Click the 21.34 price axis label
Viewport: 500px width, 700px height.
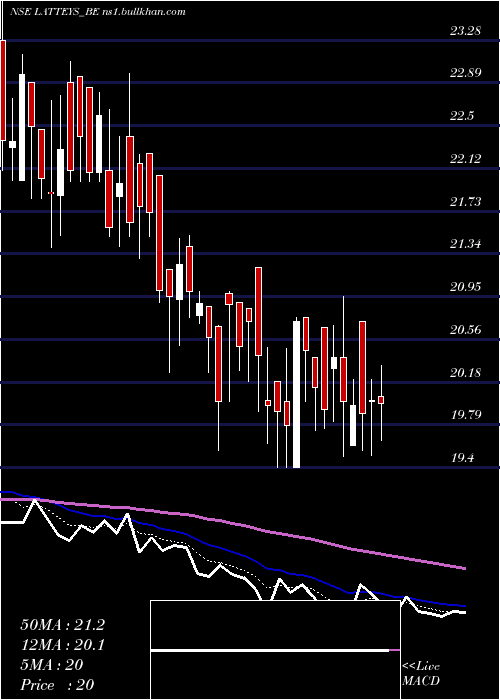(465, 244)
